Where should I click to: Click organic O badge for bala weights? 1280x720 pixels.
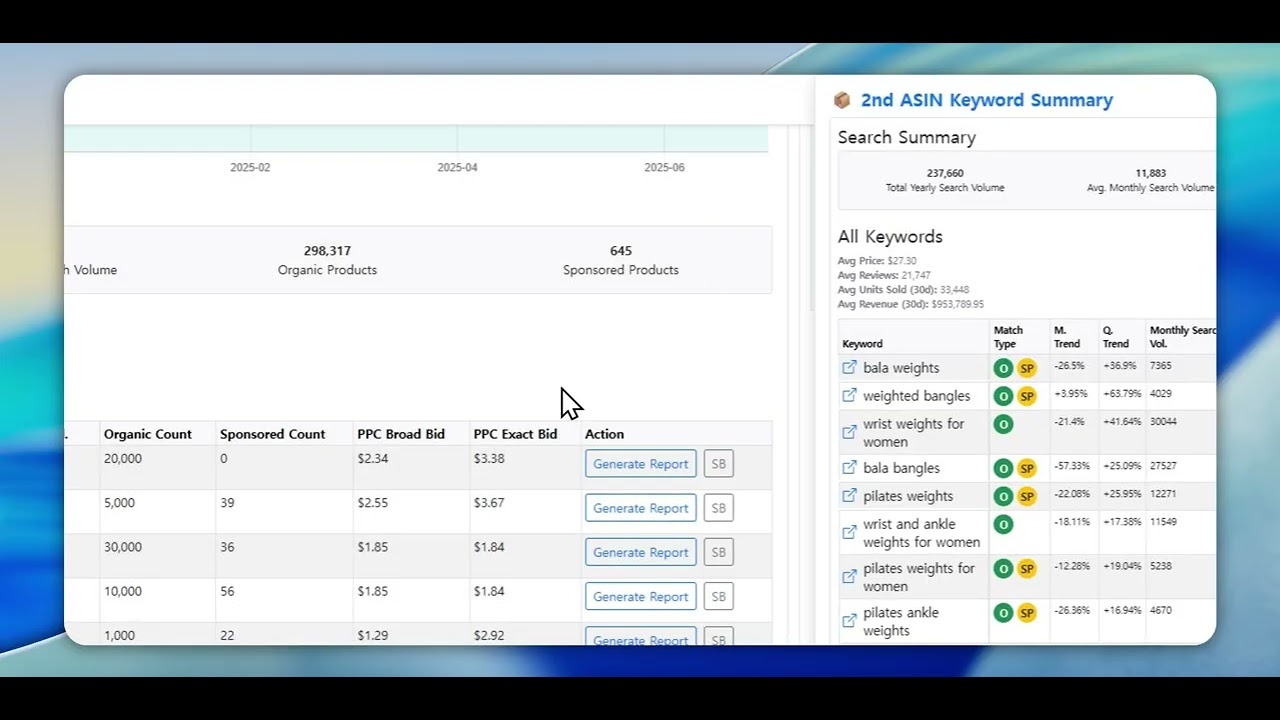(x=1003, y=368)
